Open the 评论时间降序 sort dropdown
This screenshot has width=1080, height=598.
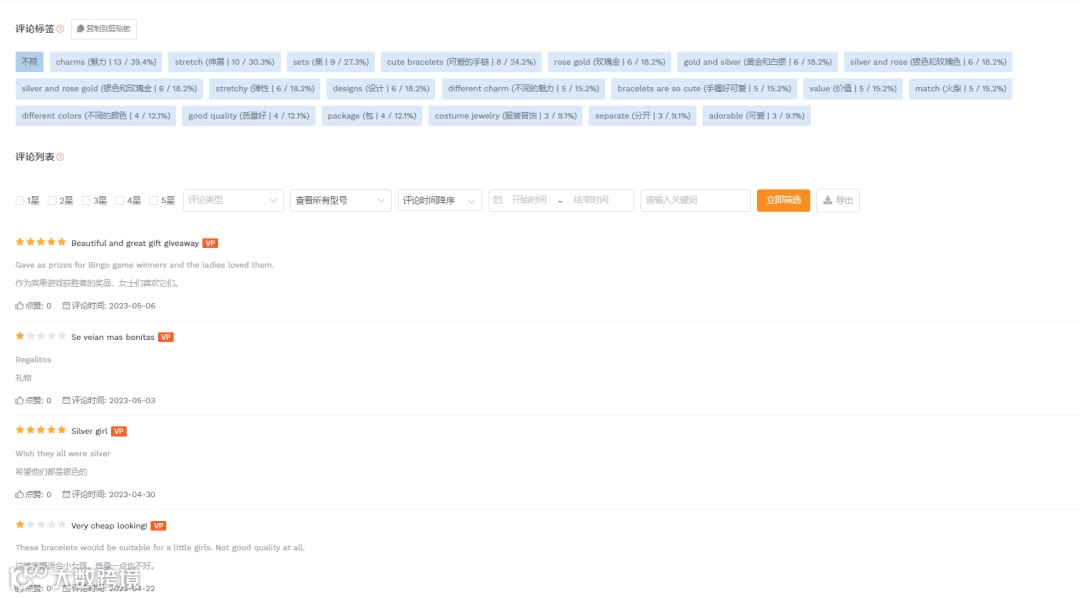click(440, 200)
